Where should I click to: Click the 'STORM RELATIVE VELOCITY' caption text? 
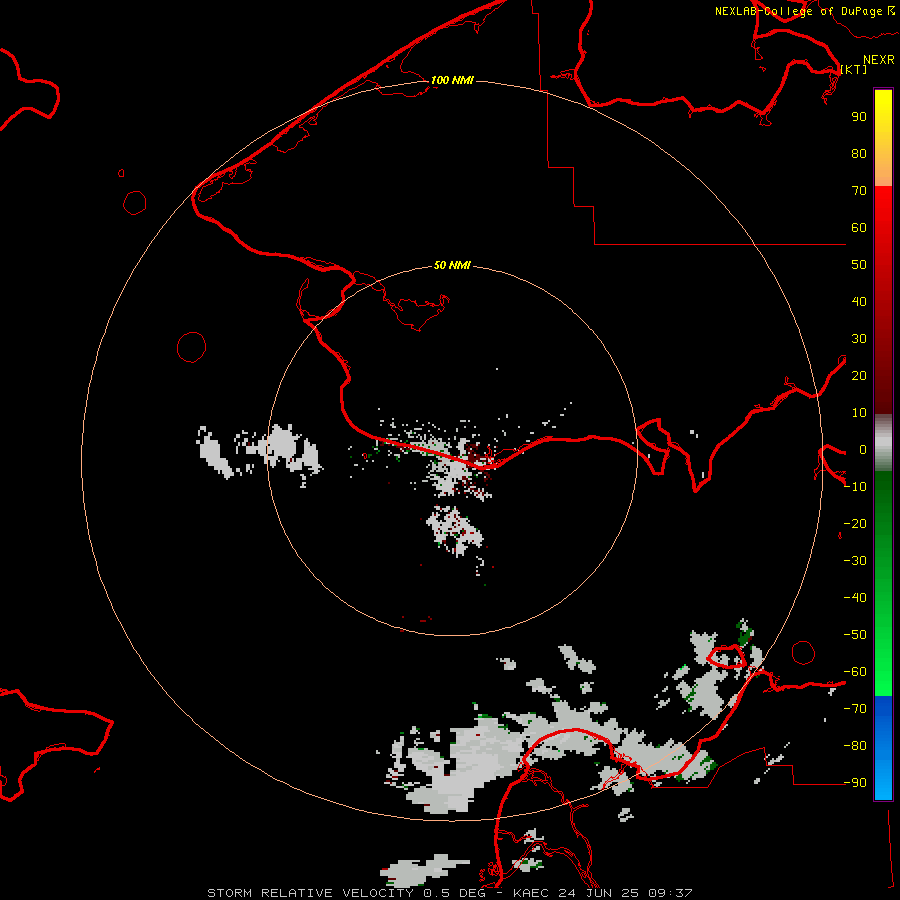[x=310, y=893]
